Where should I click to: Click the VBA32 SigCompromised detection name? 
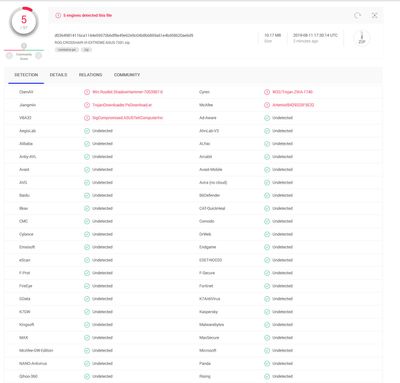128,118
